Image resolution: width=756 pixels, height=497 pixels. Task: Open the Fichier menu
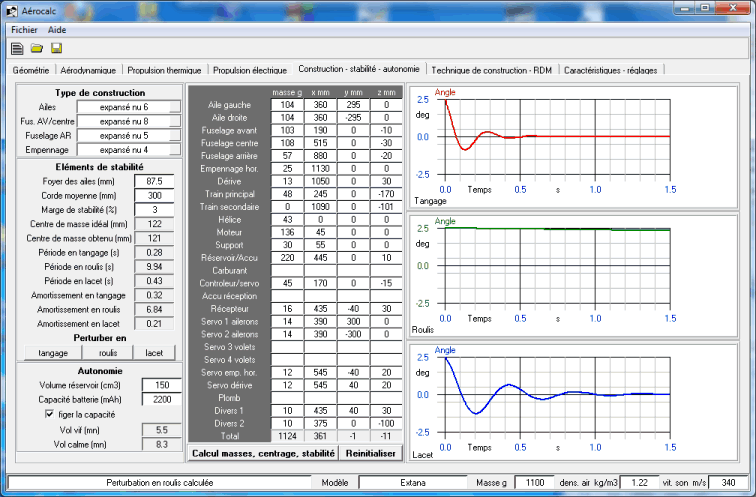click(24, 30)
